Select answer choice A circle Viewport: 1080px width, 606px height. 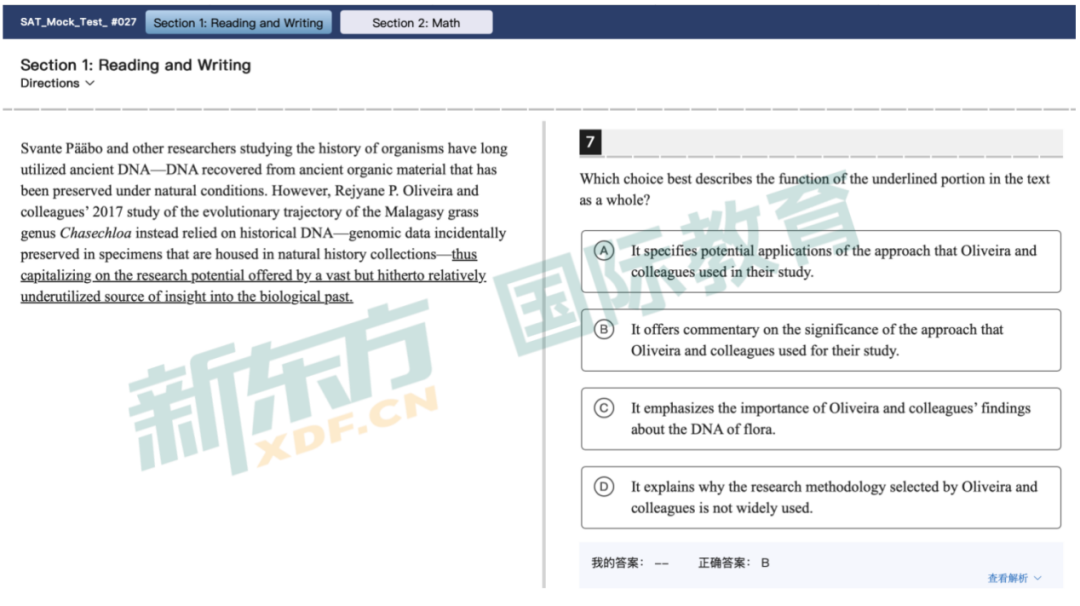click(604, 251)
